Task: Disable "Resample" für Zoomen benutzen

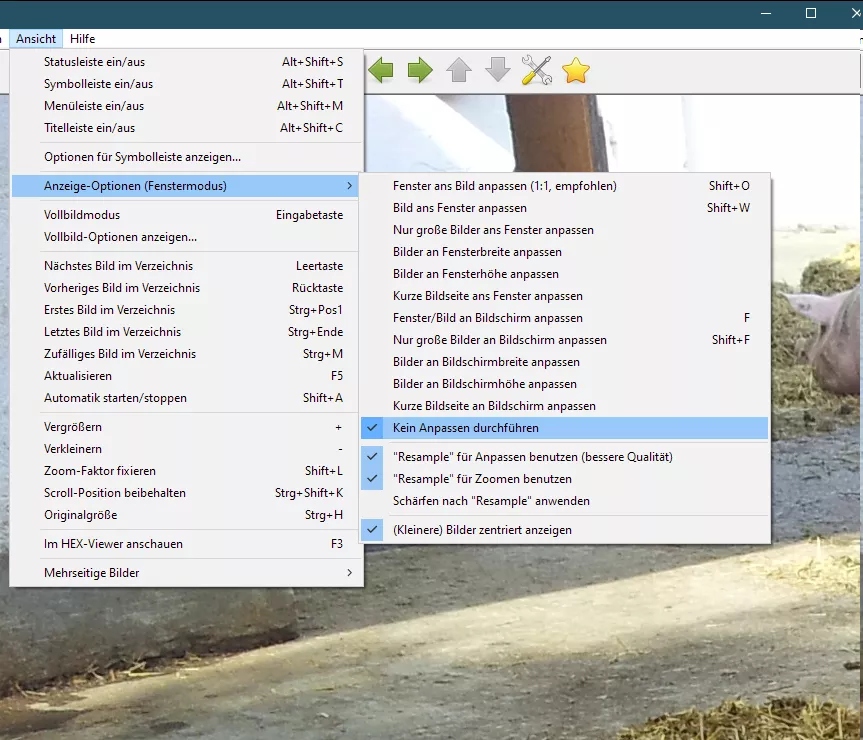Action: (x=482, y=479)
